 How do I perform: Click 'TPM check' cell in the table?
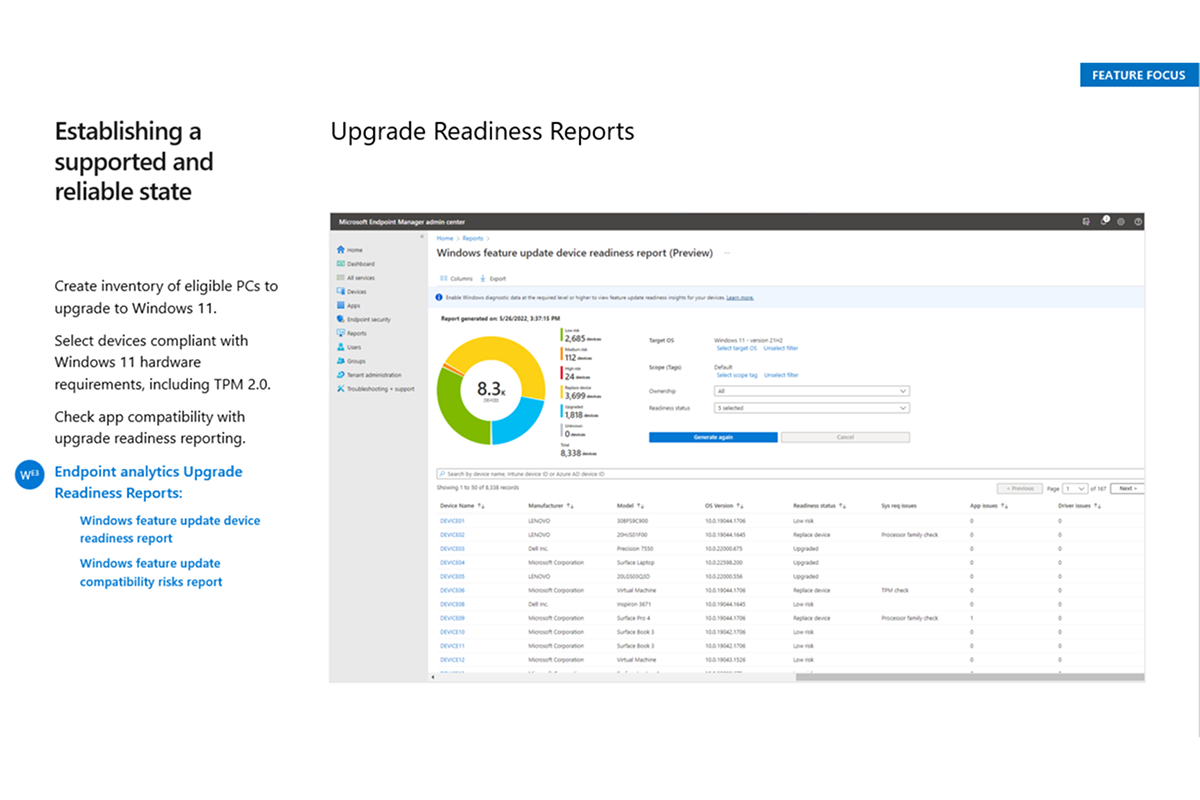pos(894,590)
